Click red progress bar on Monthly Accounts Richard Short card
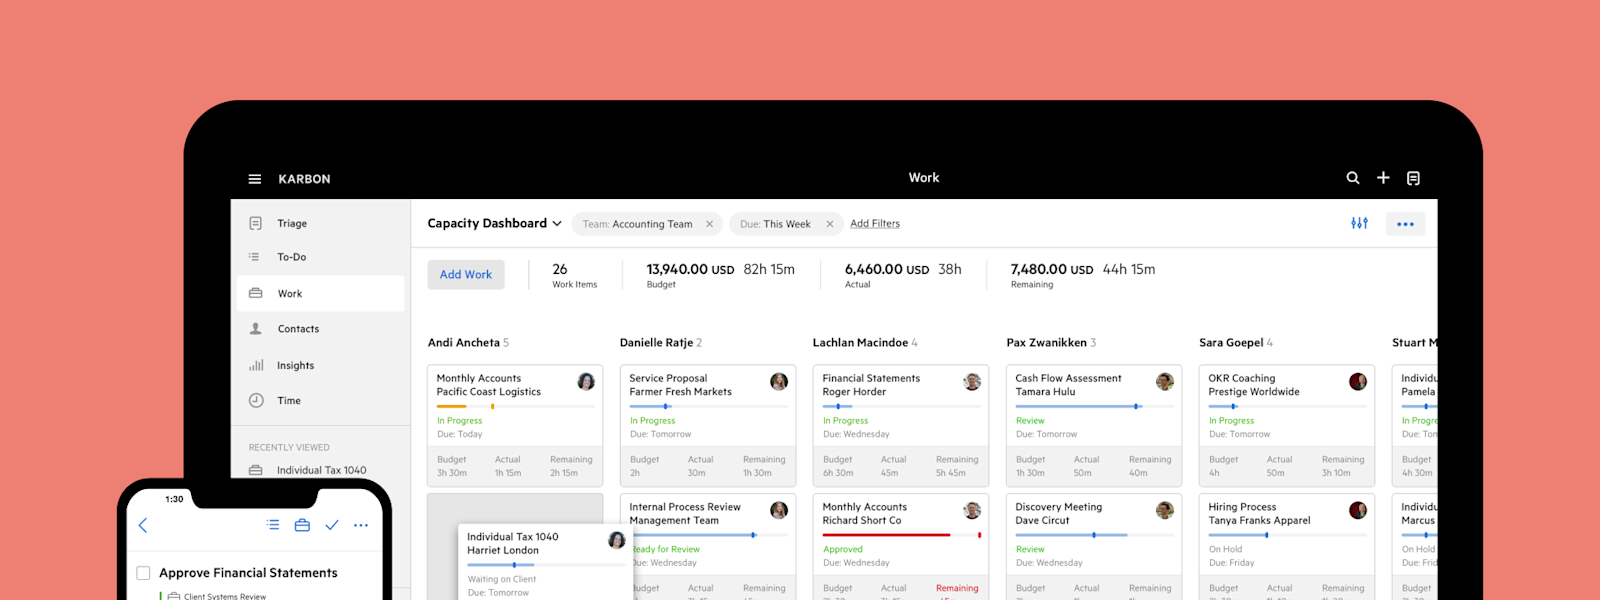Screen dimensions: 1600x600 tap(901, 535)
